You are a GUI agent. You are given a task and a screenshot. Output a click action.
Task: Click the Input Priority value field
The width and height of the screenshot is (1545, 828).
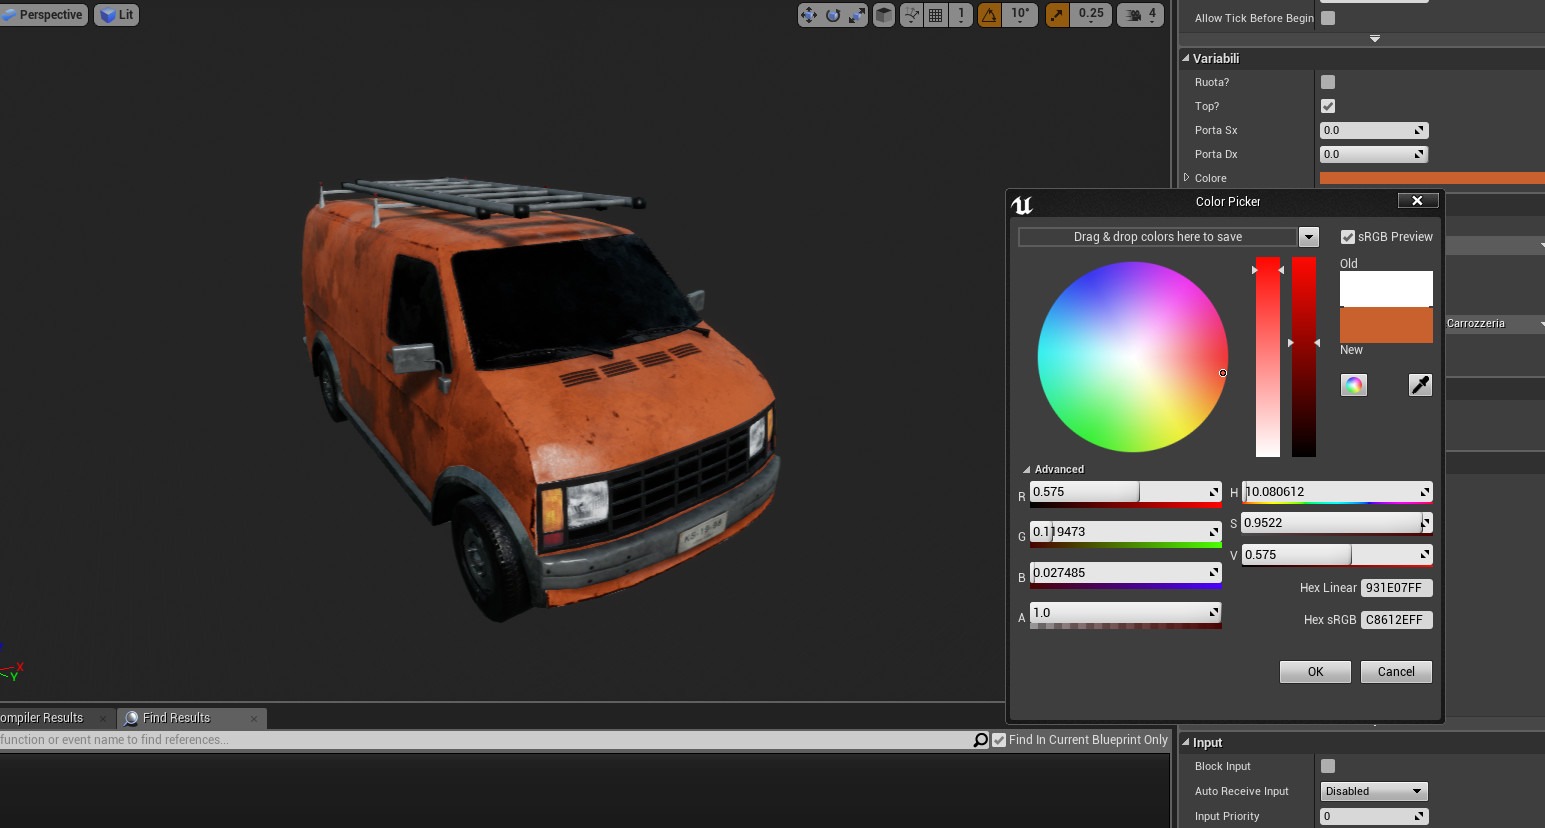[x=1374, y=816]
